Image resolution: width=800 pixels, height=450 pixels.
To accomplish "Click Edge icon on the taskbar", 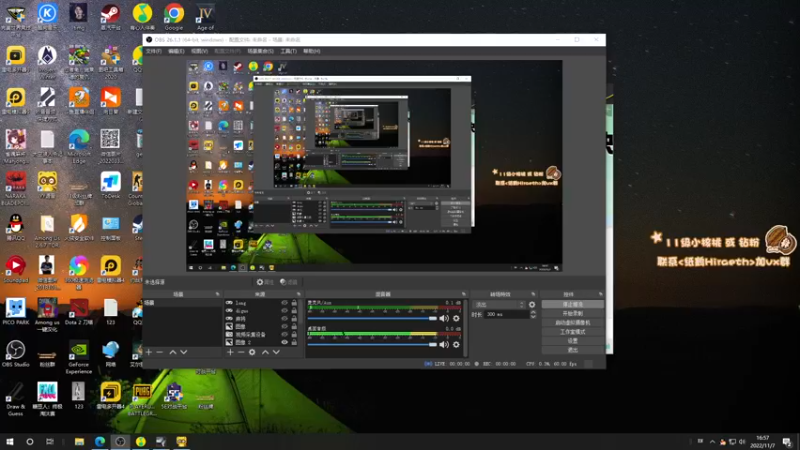I will click(99, 441).
